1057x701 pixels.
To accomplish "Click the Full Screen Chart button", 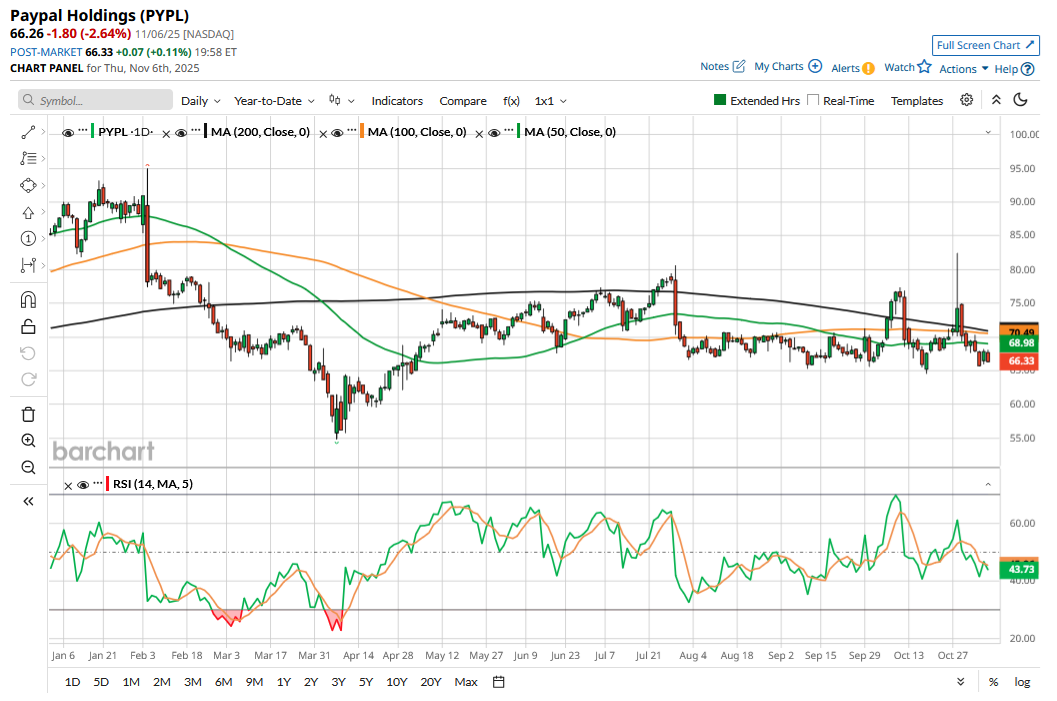I will pyautogui.click(x=985, y=45).
